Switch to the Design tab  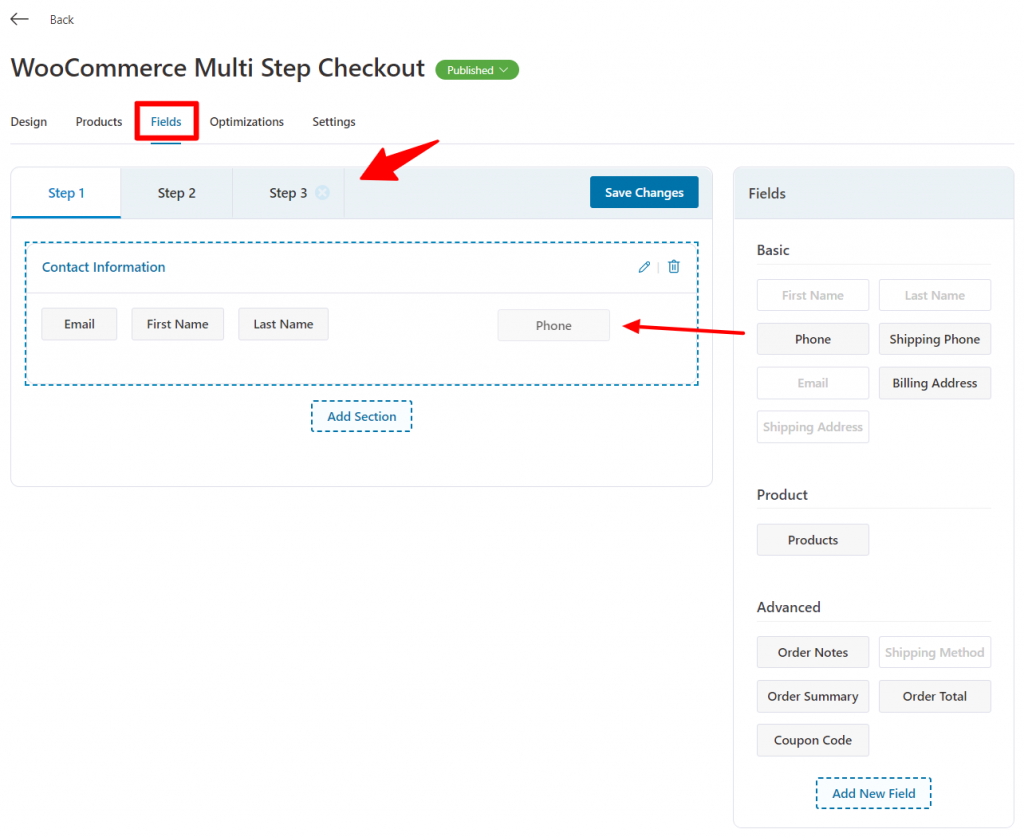point(29,121)
